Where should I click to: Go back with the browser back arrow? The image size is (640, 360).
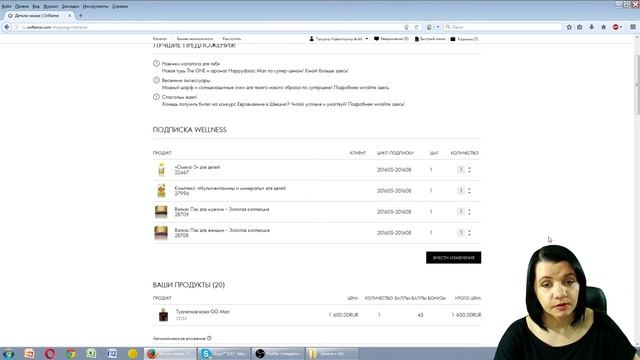coord(7,27)
